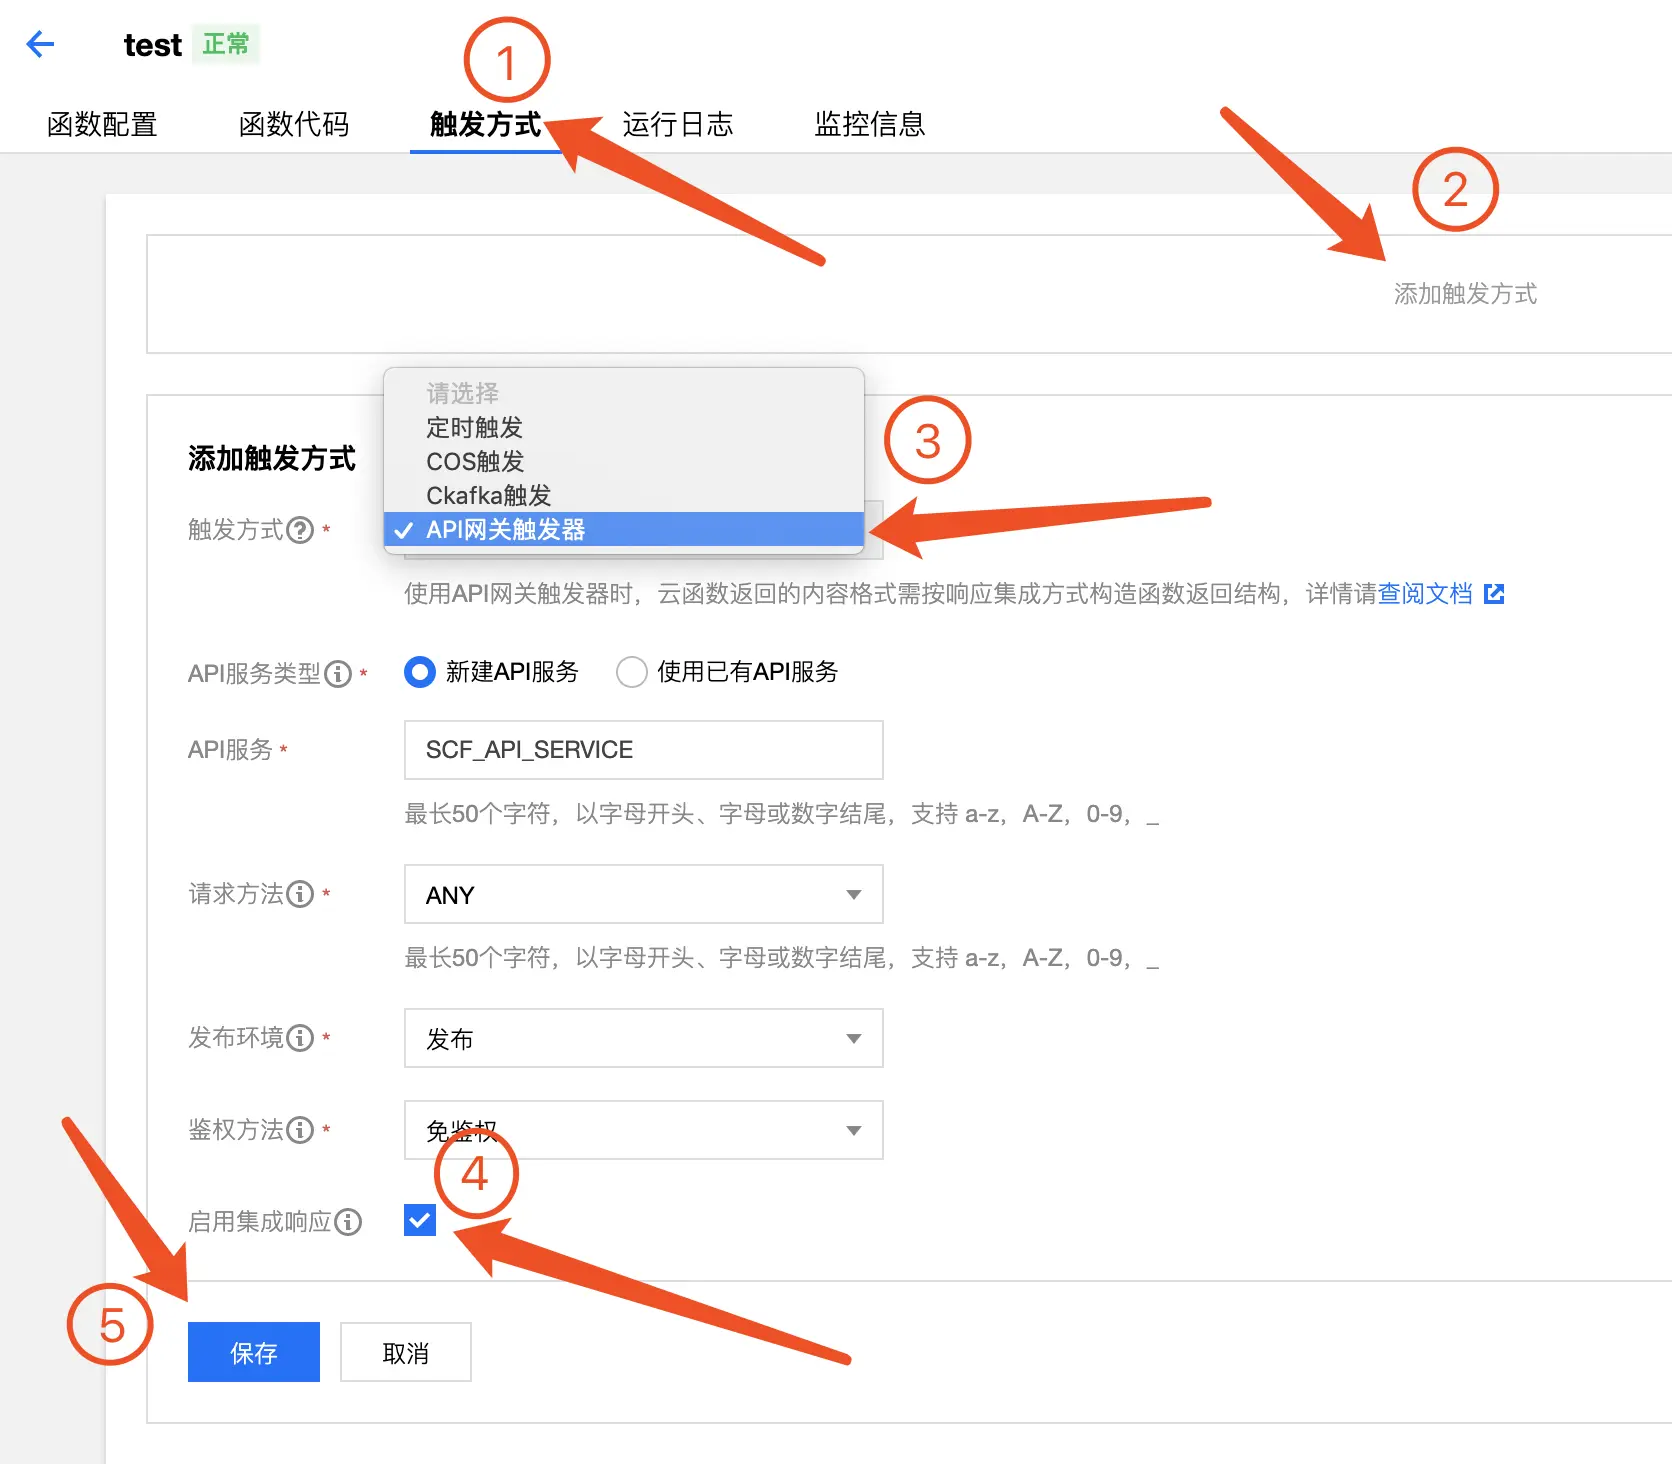This screenshot has width=1672, height=1464.
Task: Click the 保存 button
Action: pos(253,1352)
